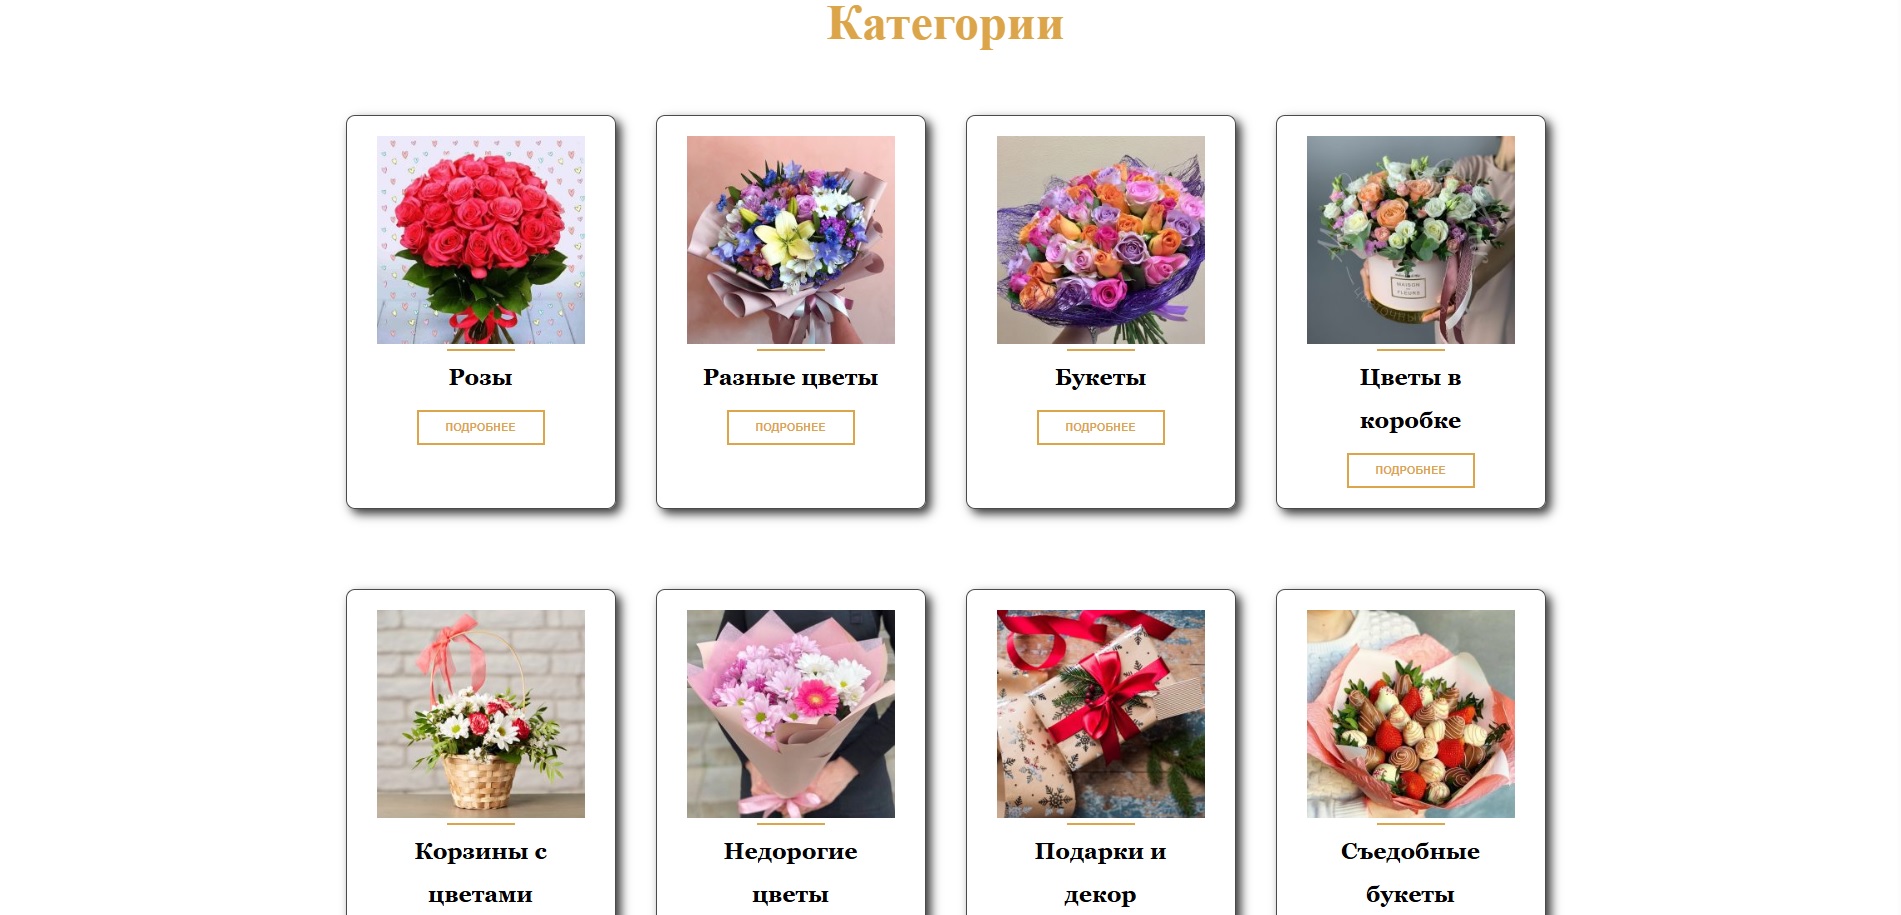The image size is (1901, 915).
Task: Open the mixed flowers bouquet image
Action: (x=790, y=240)
